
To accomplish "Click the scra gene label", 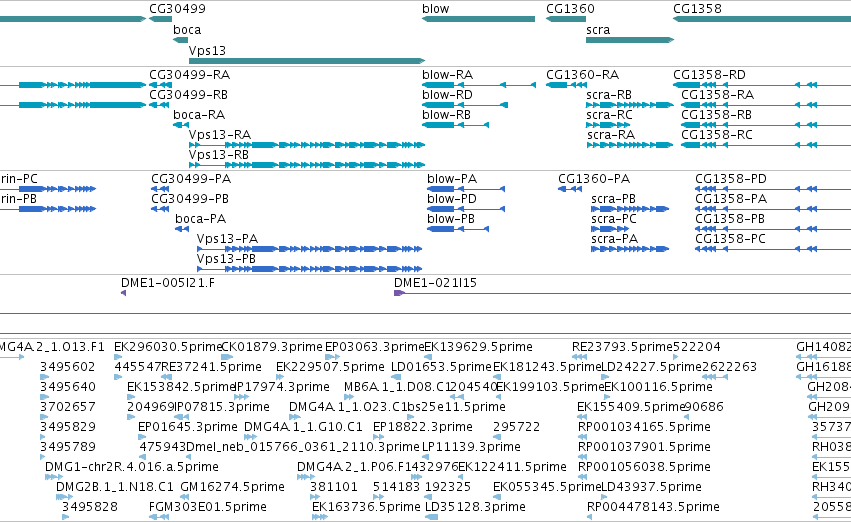I will coord(598,30).
